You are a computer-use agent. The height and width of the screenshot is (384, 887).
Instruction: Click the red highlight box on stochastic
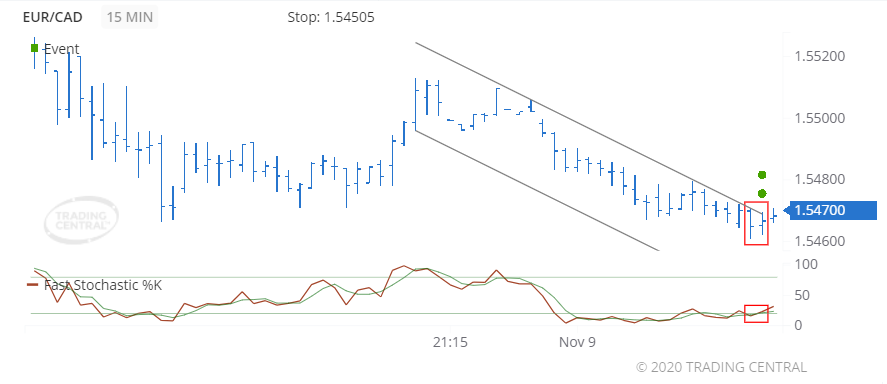(756, 314)
